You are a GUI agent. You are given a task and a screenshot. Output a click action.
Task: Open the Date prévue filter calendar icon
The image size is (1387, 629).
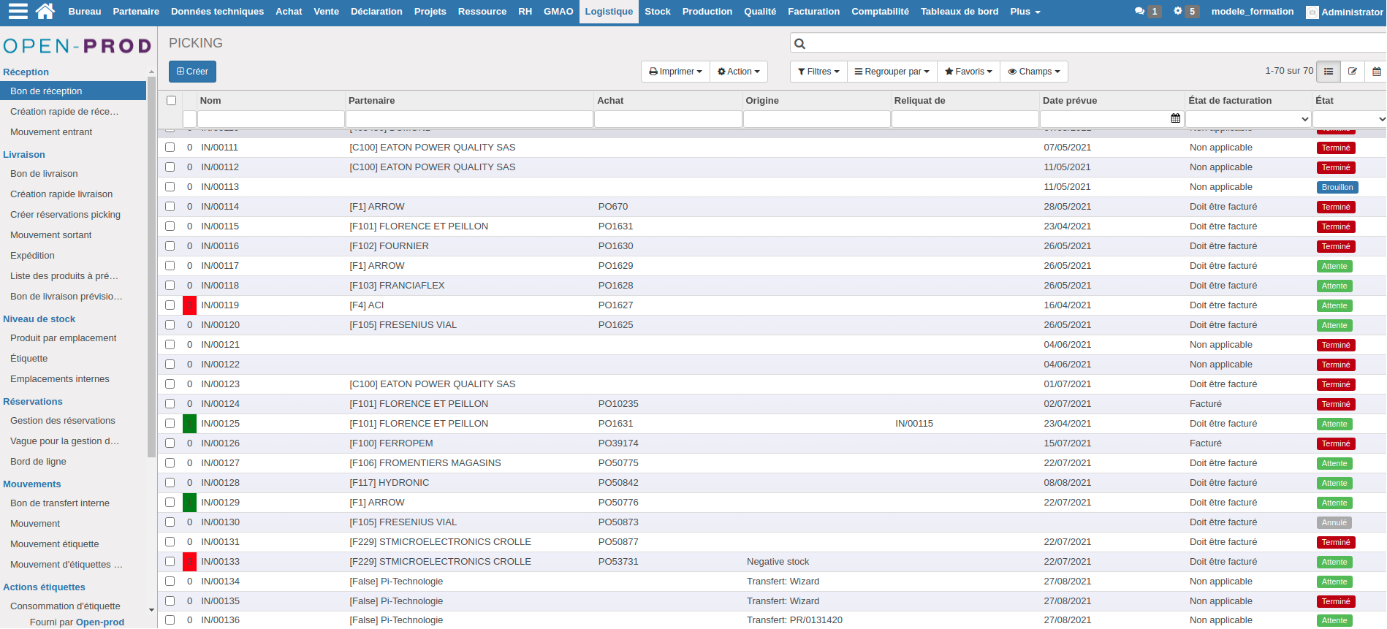point(1175,118)
